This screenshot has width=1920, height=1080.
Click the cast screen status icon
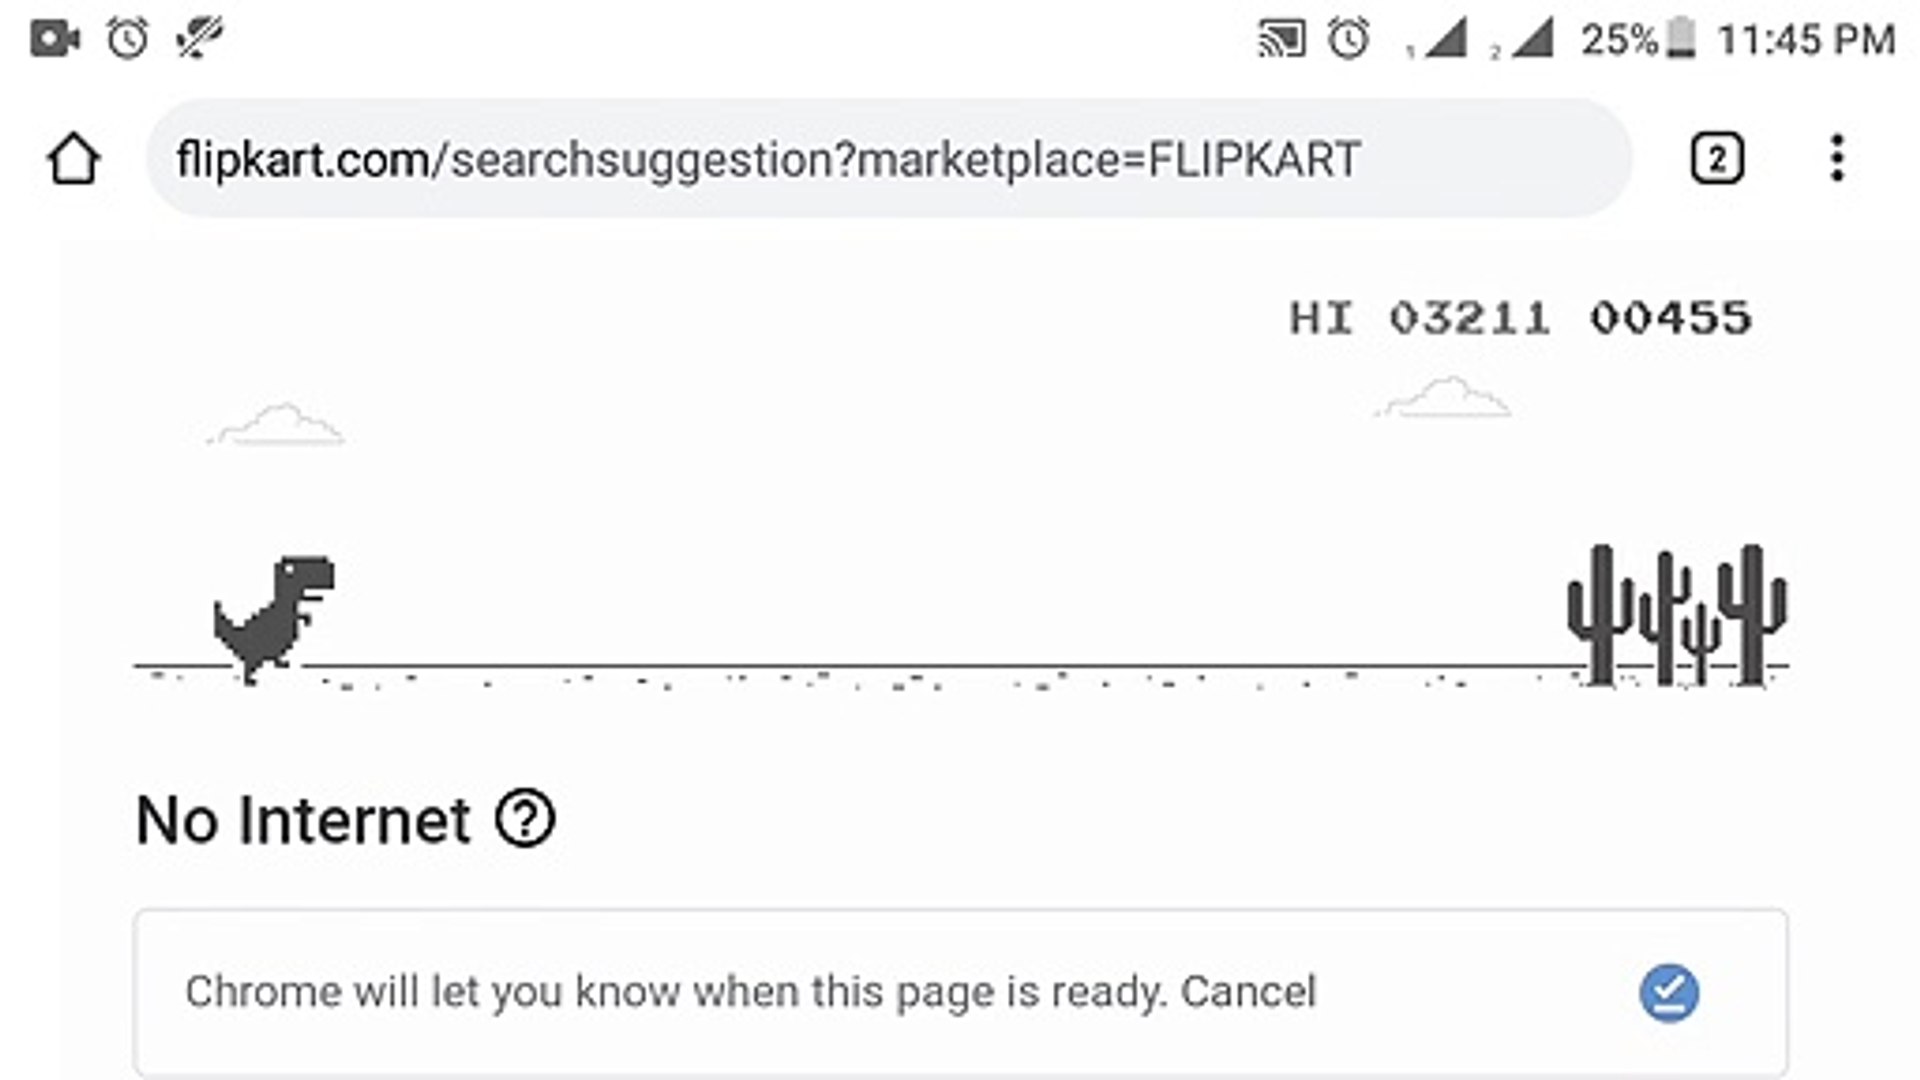coord(1282,40)
